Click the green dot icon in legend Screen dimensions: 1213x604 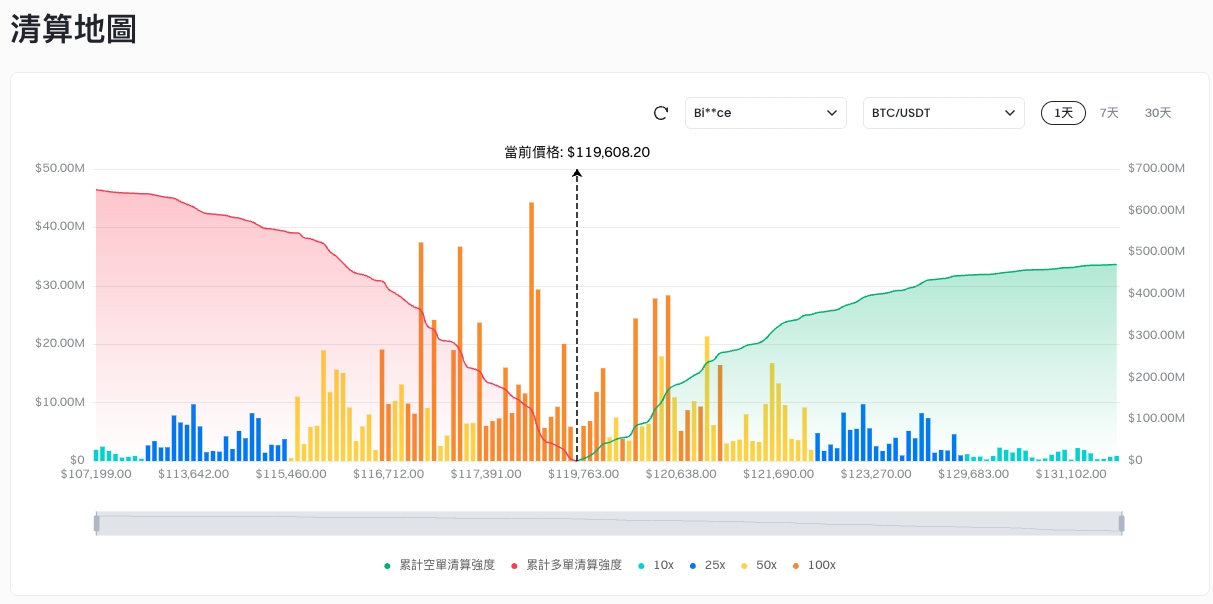(x=387, y=566)
